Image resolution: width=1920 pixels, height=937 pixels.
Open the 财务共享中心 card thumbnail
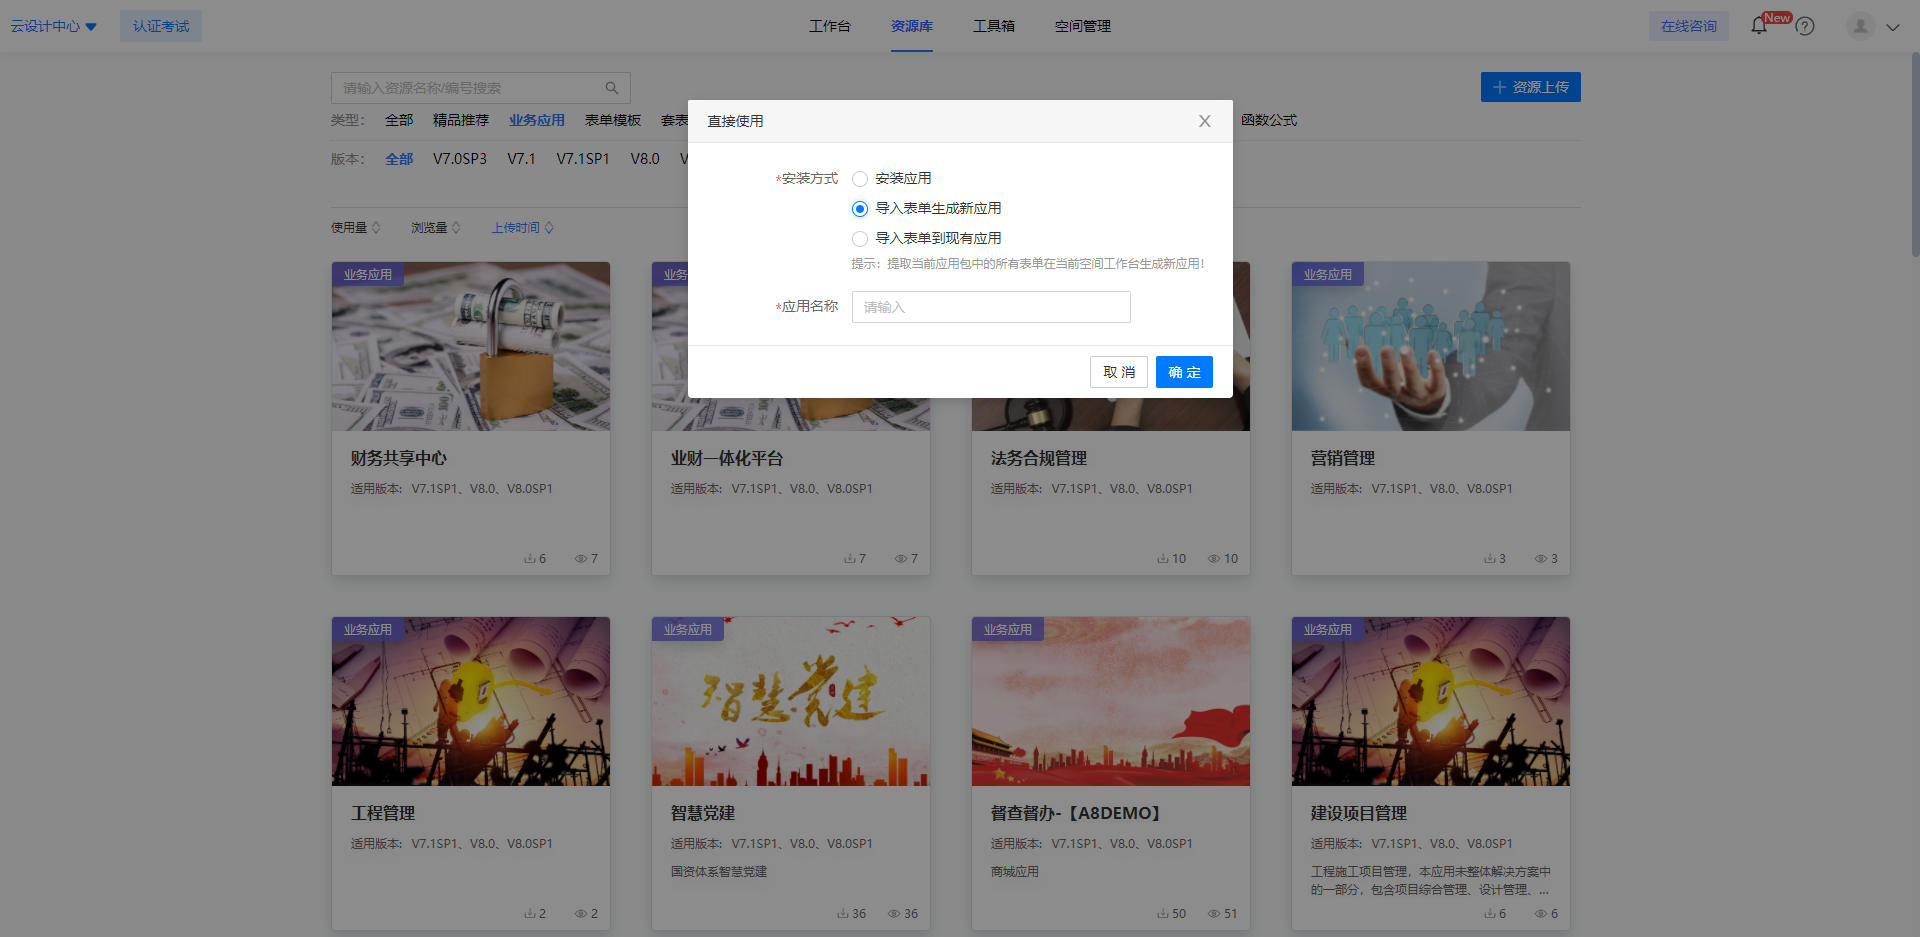471,346
